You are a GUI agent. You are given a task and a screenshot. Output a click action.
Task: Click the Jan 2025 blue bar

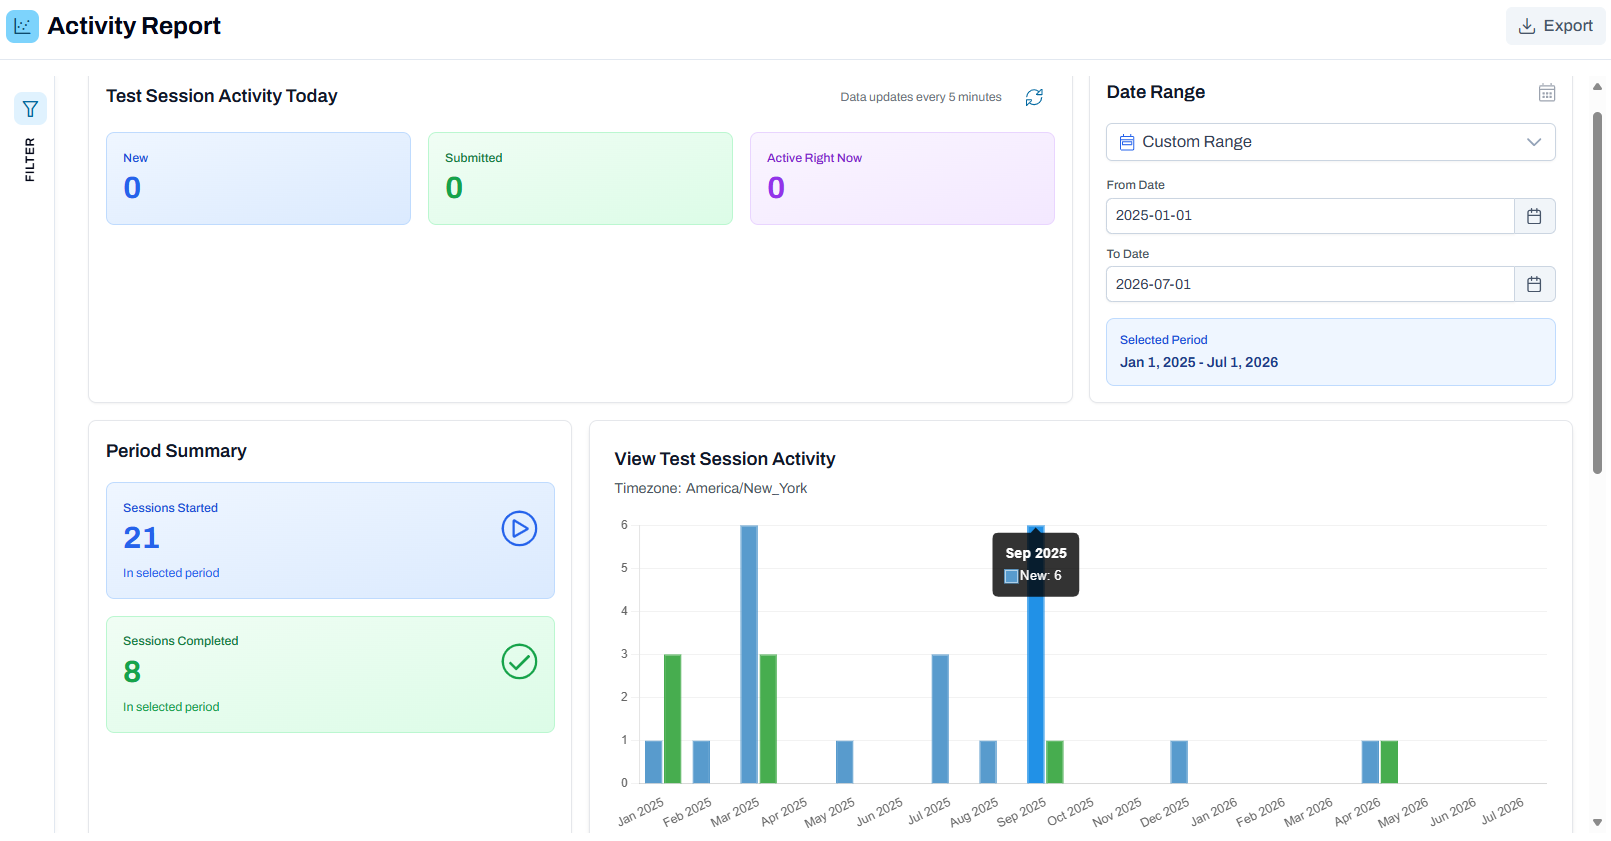653,762
